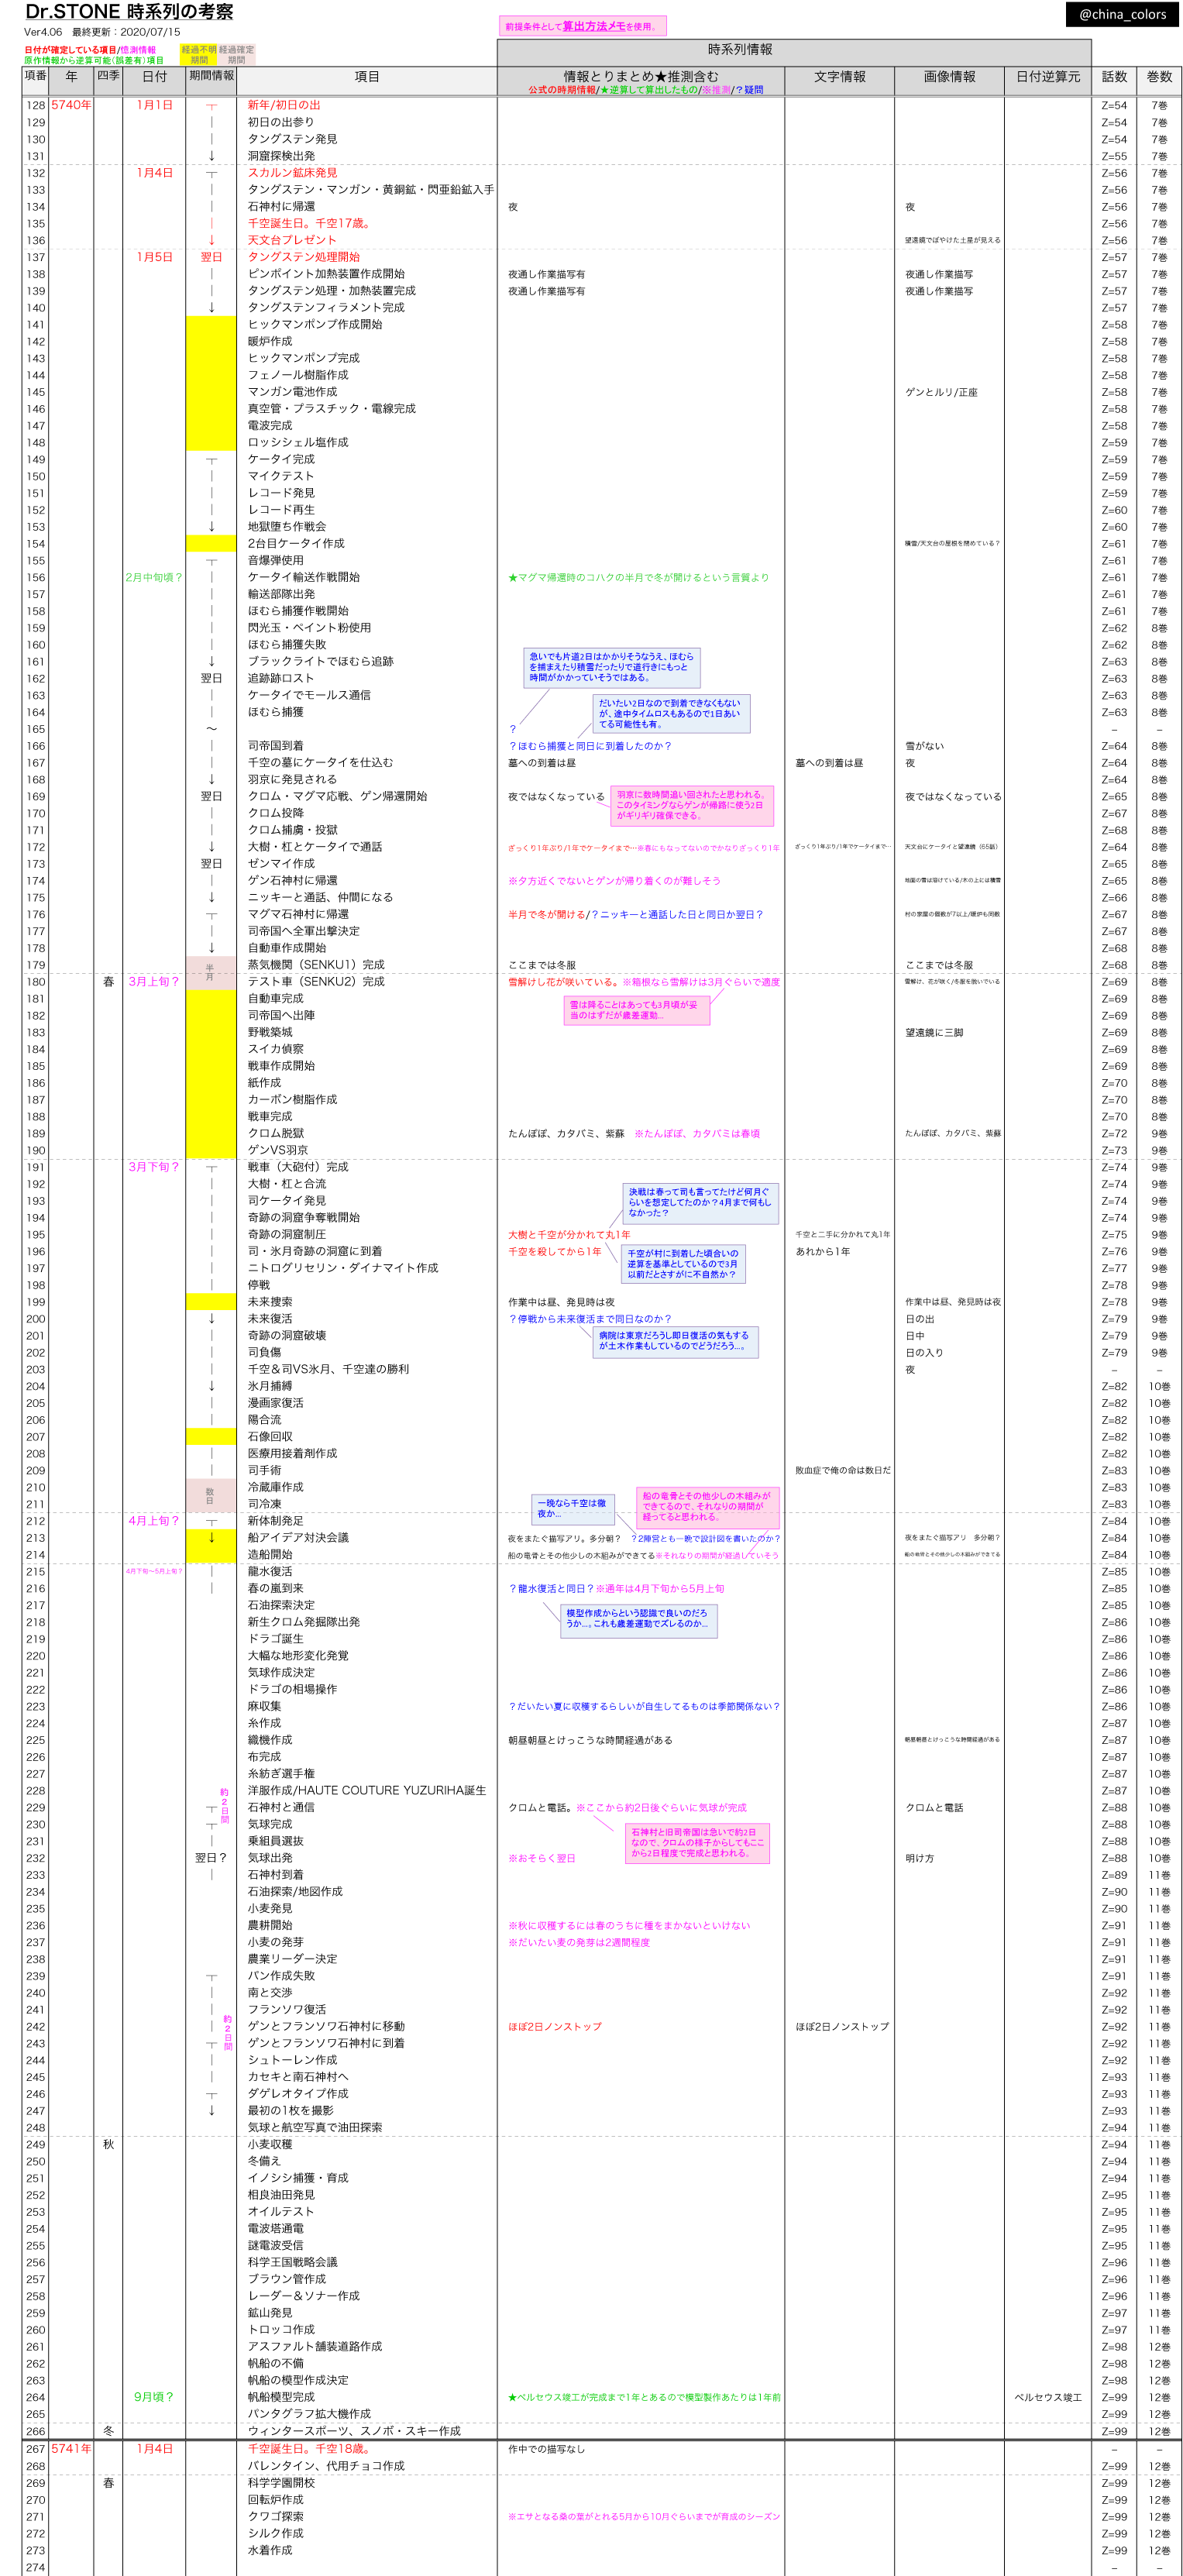Image resolution: width=1183 pixels, height=2576 pixels.
Task: Select the 気球出発 item cell
Action: pyautogui.click(x=270, y=1858)
